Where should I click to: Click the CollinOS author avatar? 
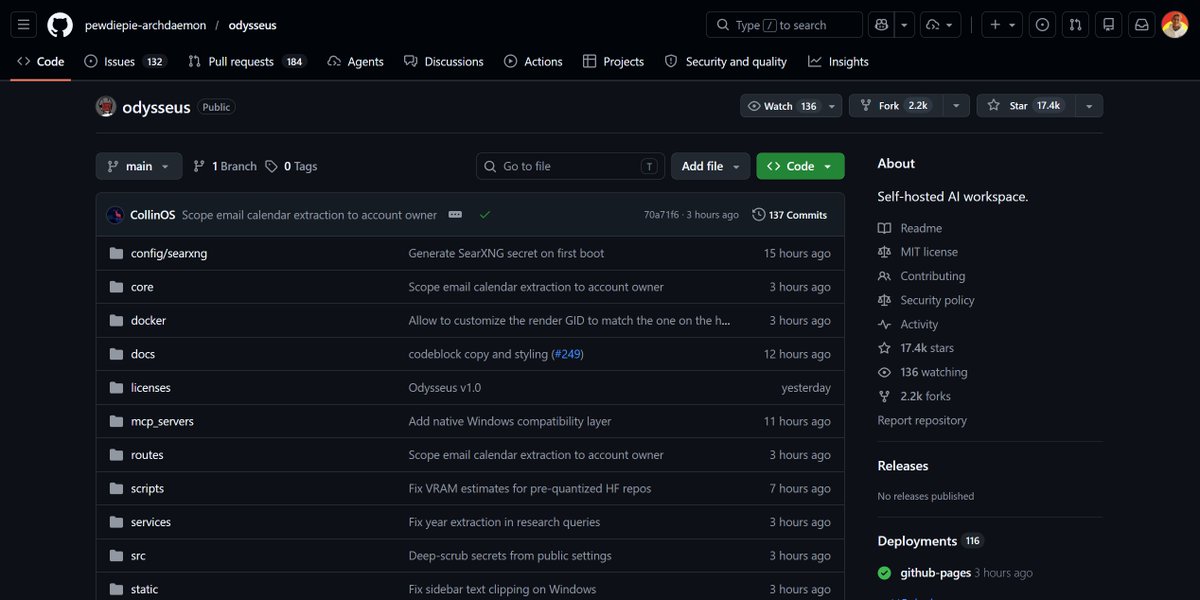tap(117, 215)
